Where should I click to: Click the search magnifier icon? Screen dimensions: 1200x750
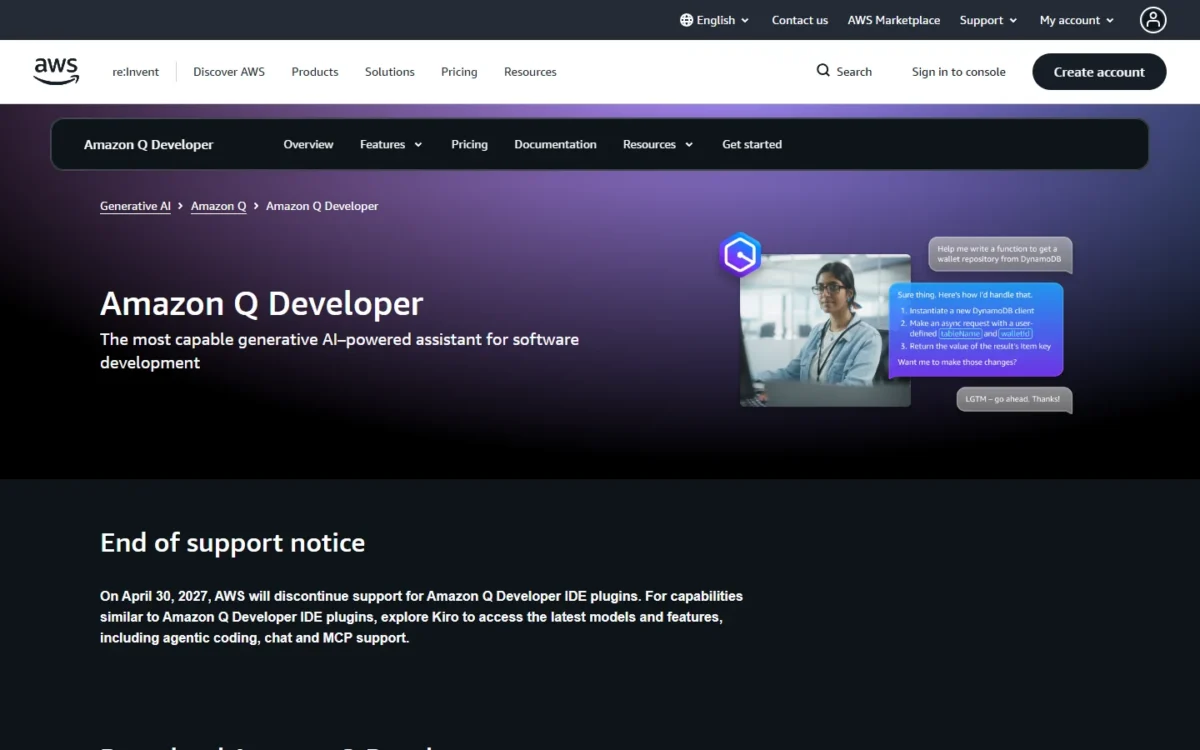[x=823, y=71]
